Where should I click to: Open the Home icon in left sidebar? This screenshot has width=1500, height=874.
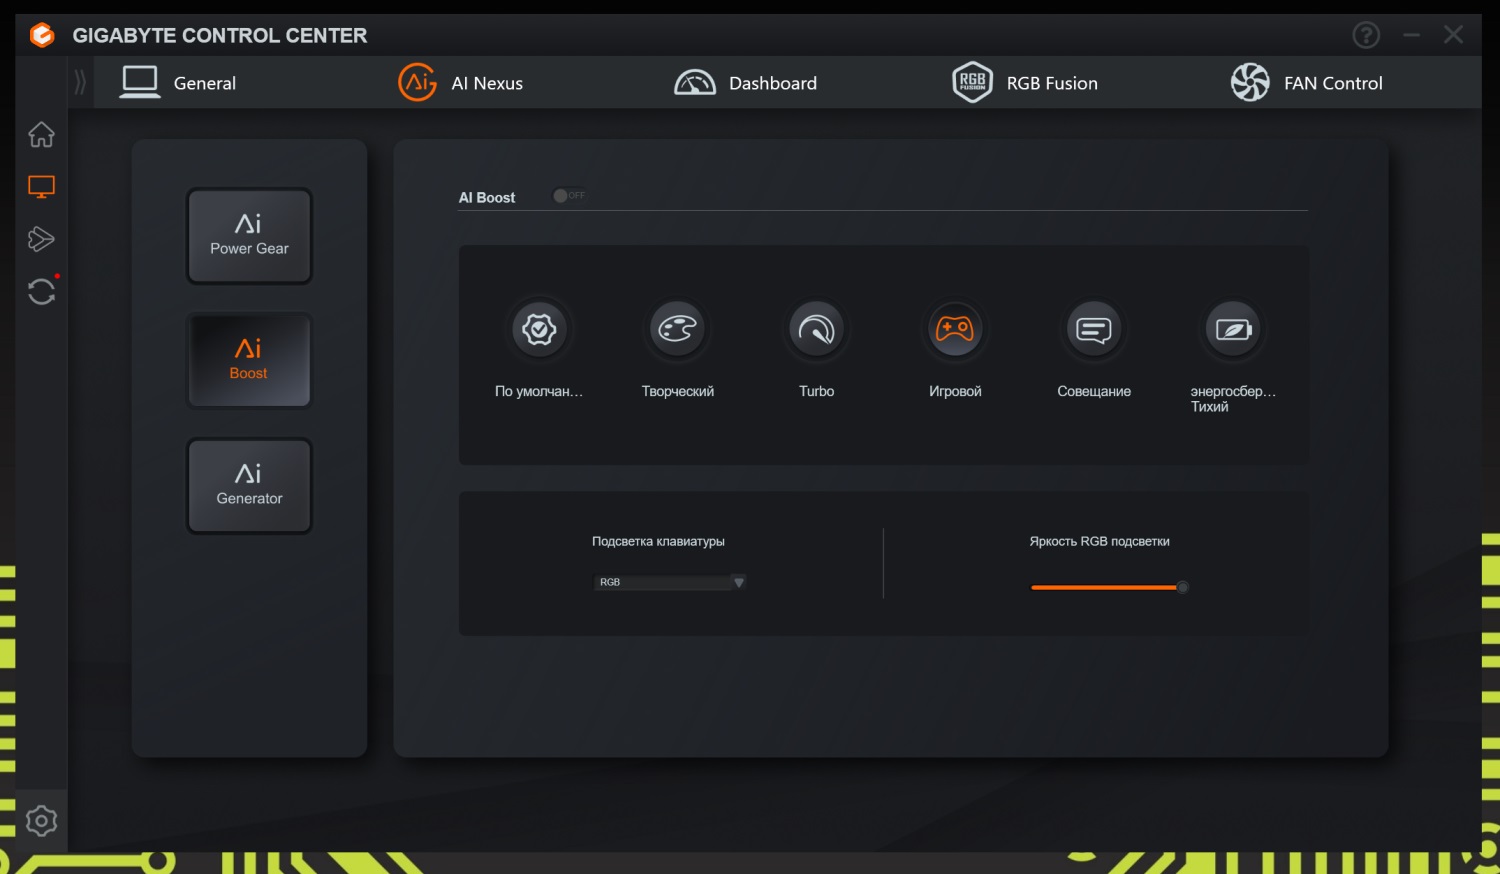41,134
